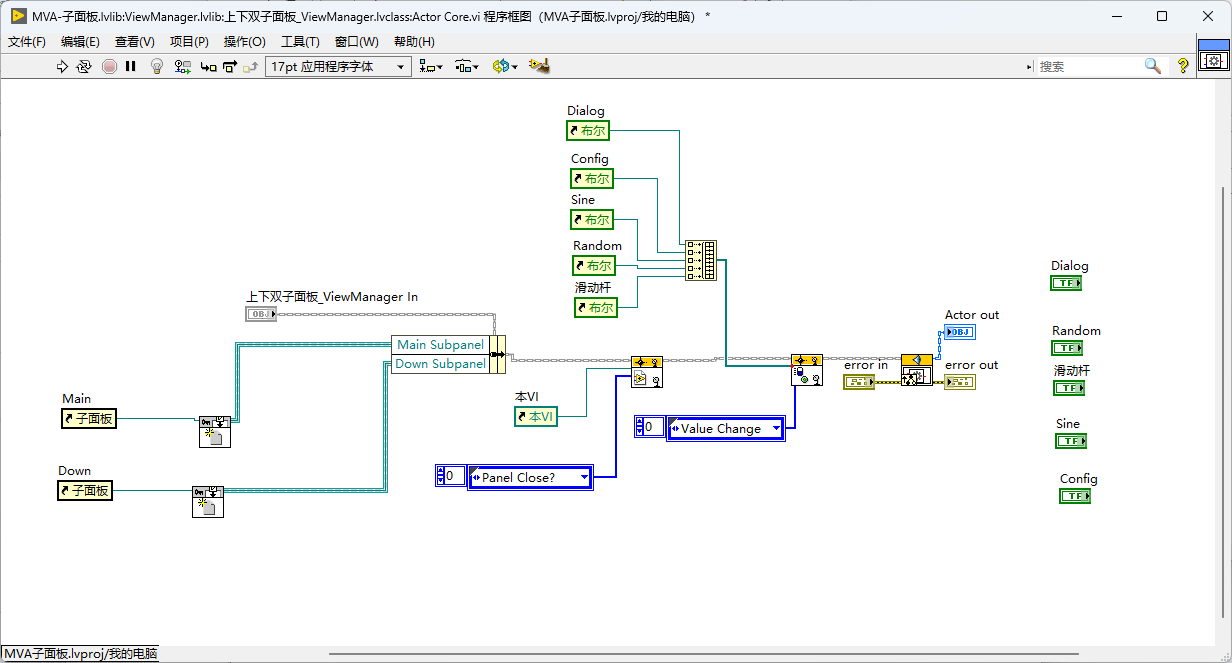Click the Clean Up Diagram broom icon

point(540,66)
